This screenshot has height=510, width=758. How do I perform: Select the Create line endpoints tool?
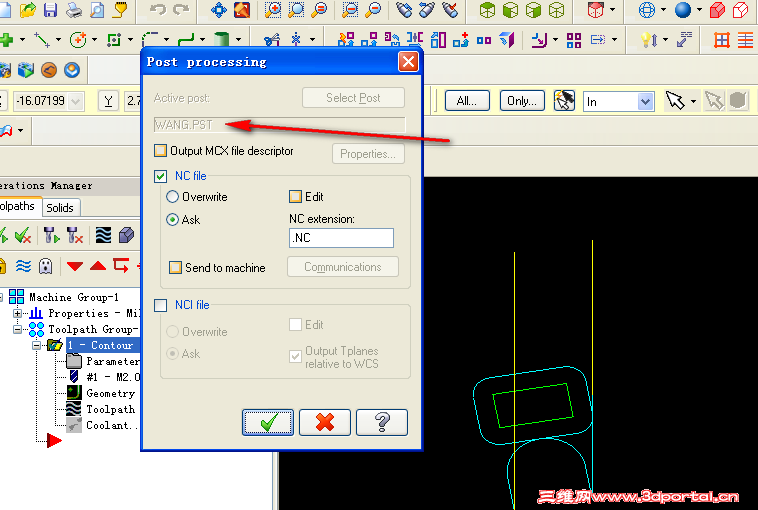coord(42,40)
